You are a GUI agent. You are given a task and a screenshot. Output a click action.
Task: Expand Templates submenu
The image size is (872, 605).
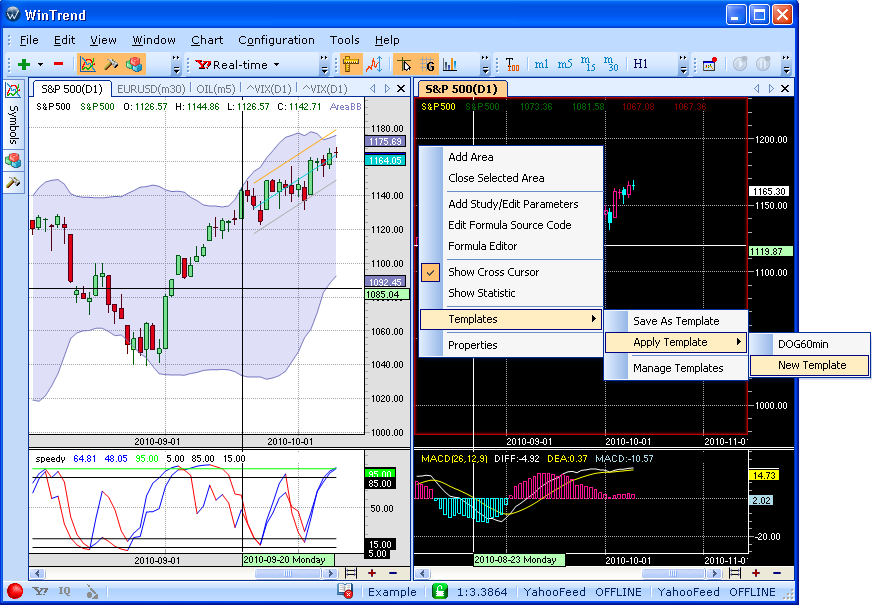[x=511, y=319]
